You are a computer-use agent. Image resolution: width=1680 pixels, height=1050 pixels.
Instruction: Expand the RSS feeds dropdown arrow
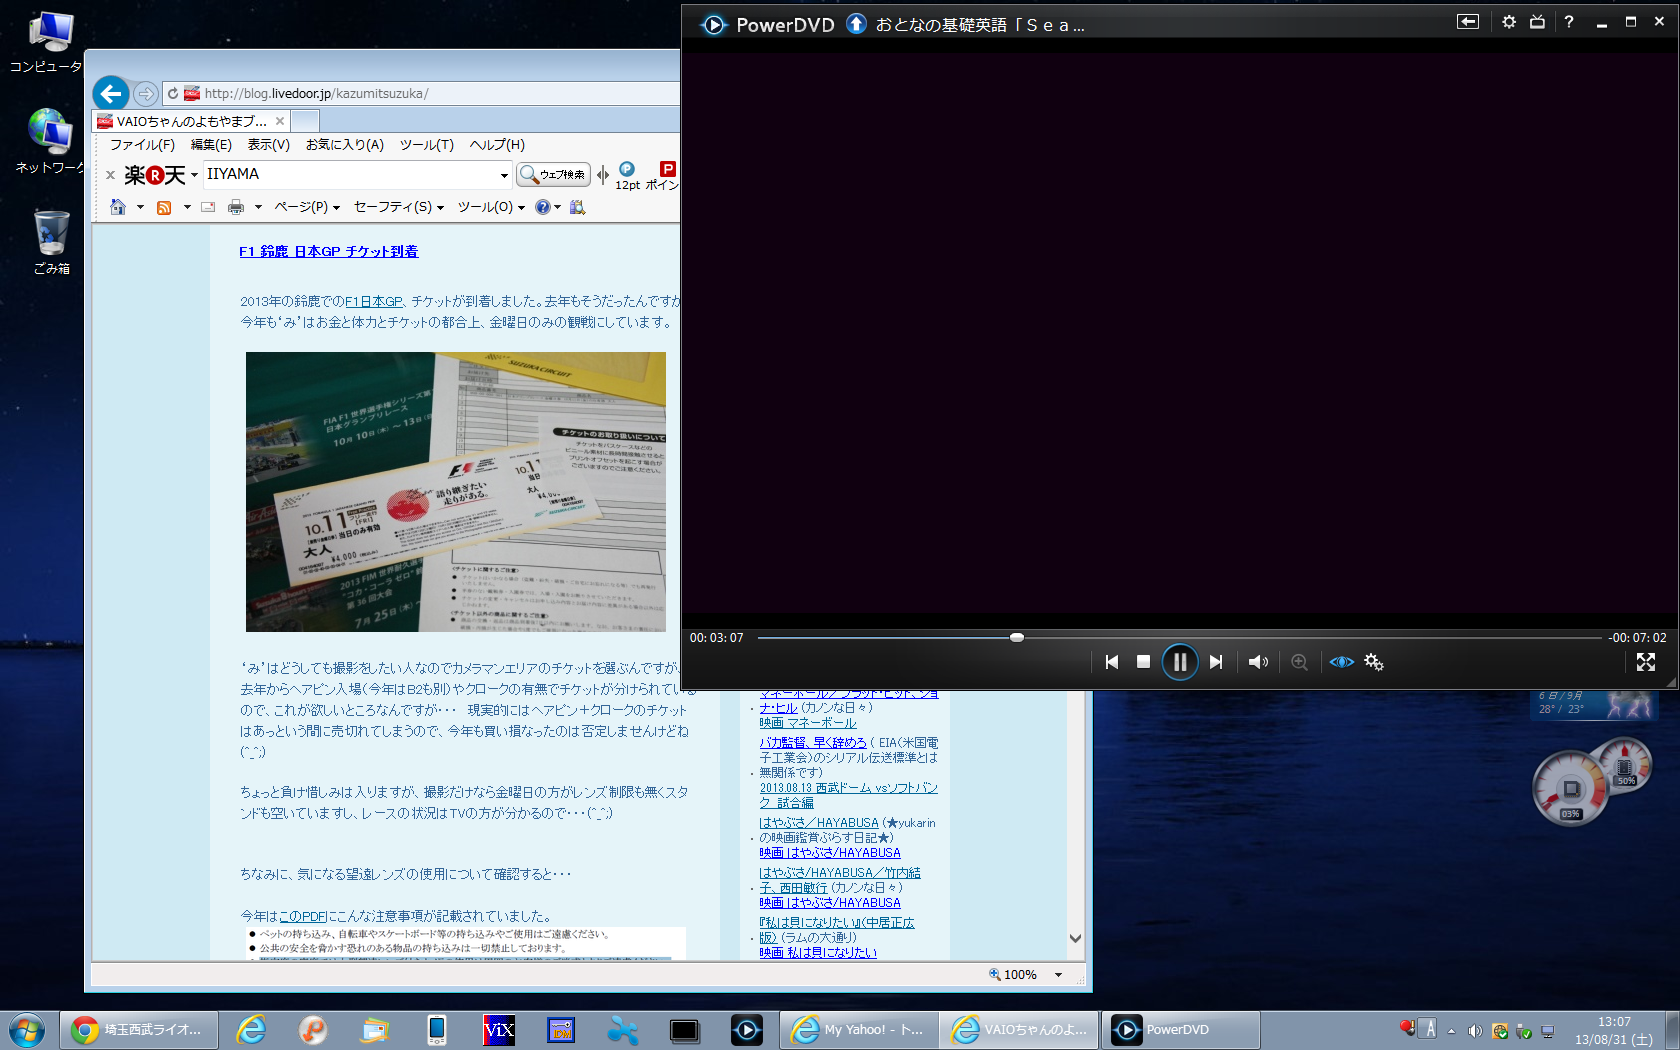click(187, 207)
